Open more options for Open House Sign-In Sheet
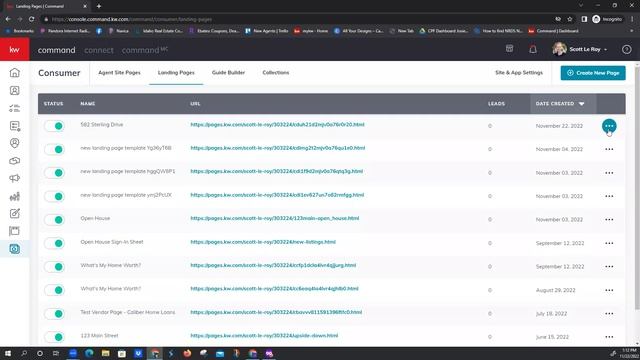This screenshot has height=360, width=640. (x=609, y=243)
